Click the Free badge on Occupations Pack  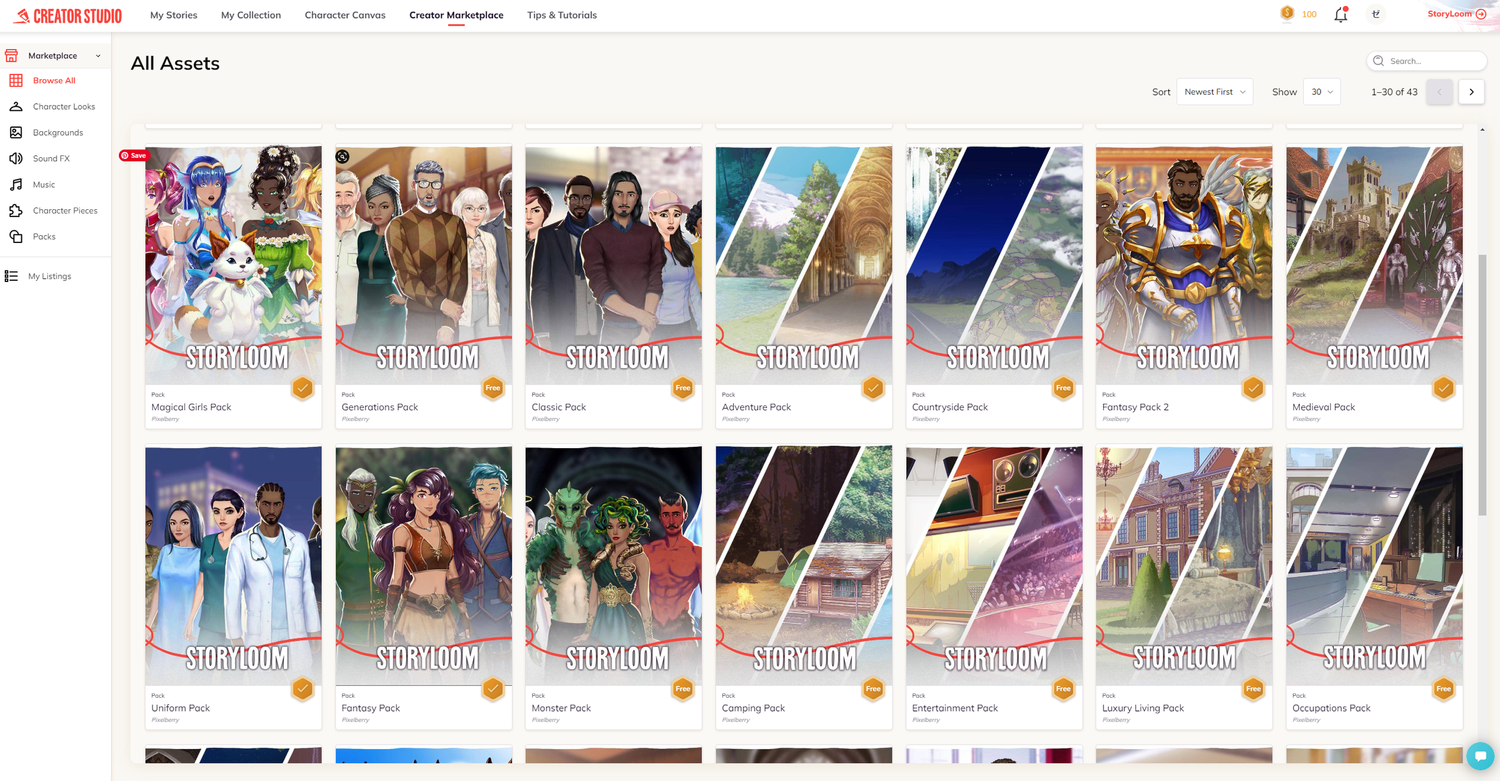click(x=1443, y=689)
